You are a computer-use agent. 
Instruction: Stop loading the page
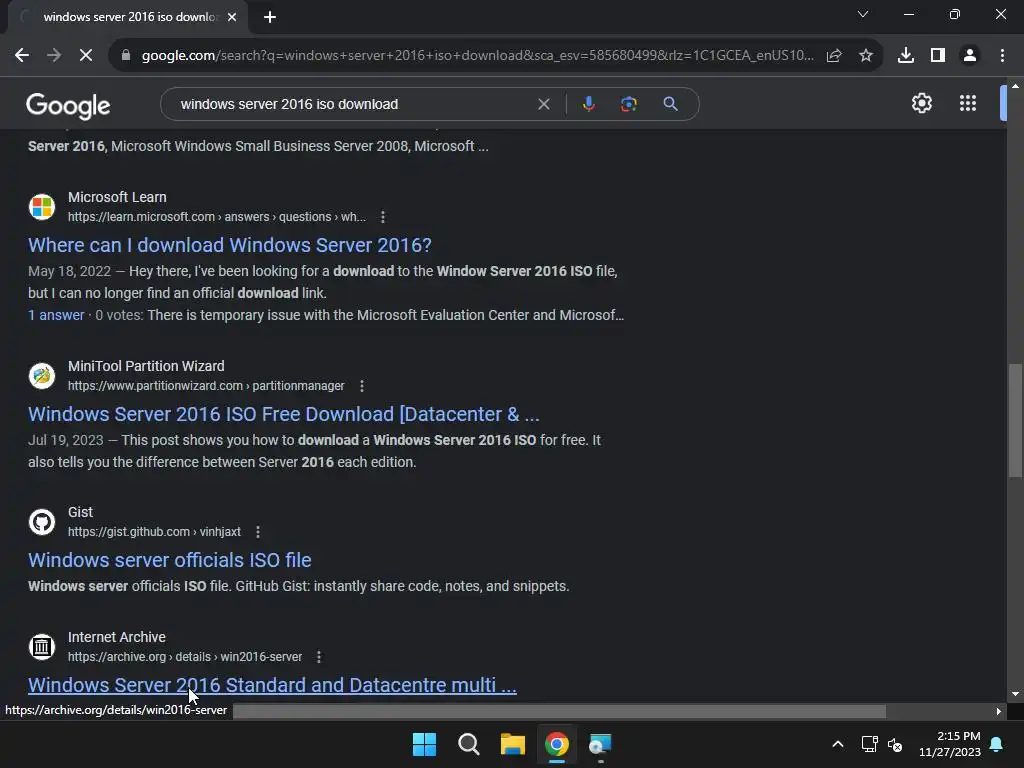click(86, 56)
